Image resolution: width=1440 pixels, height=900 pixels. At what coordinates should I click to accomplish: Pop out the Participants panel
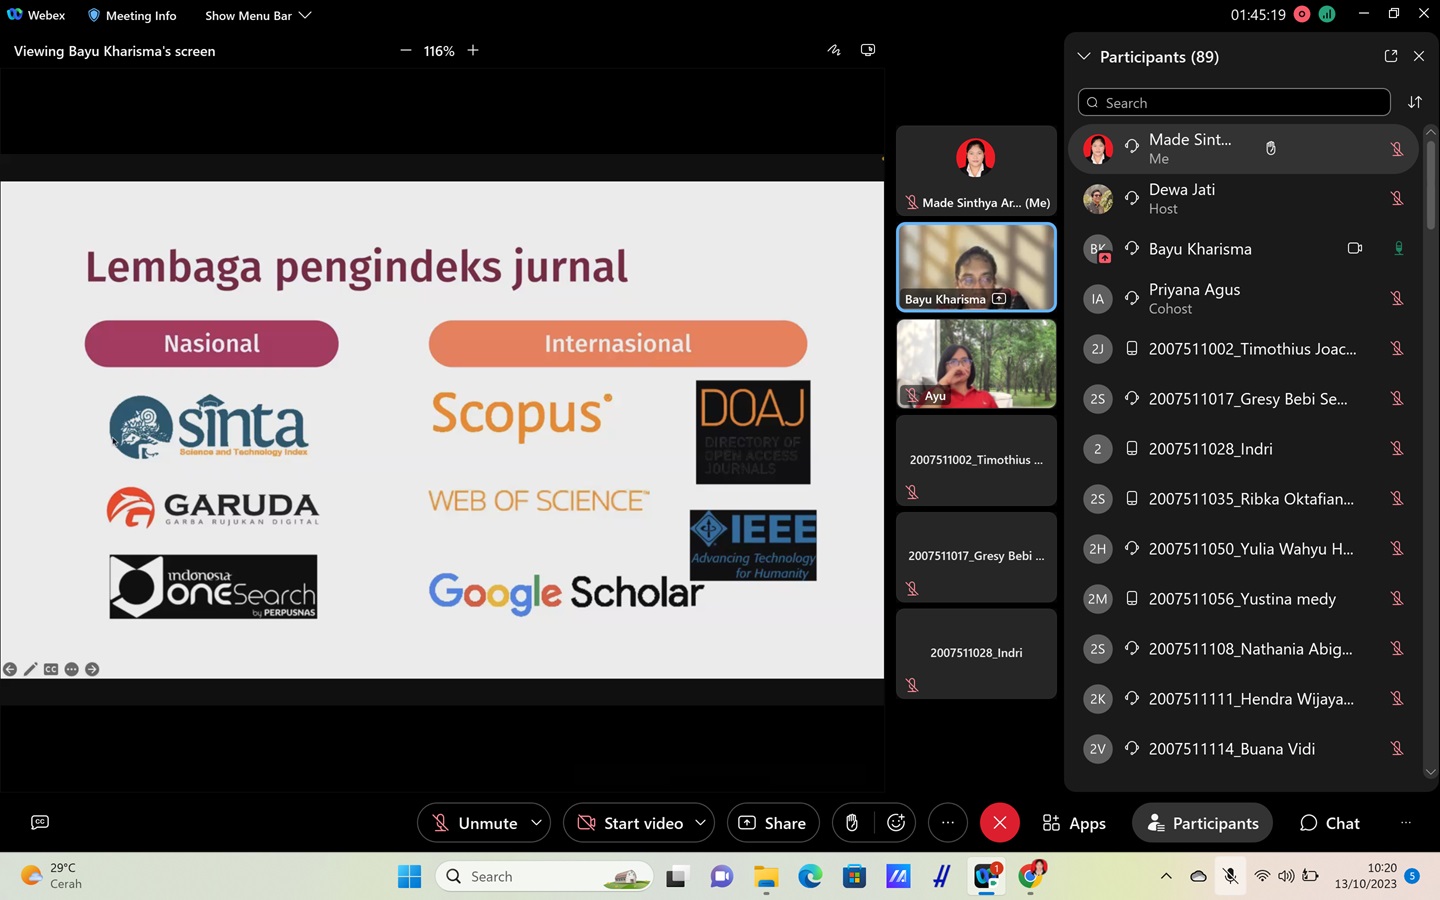coord(1391,57)
